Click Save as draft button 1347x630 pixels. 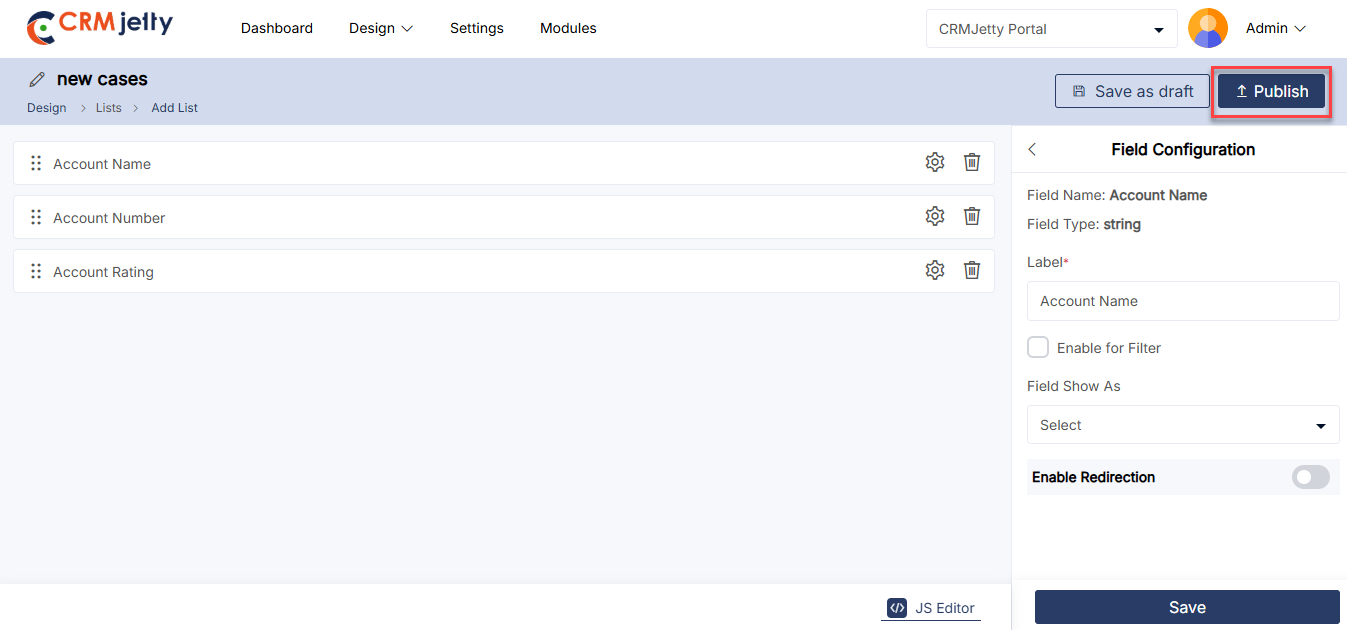click(x=1132, y=91)
